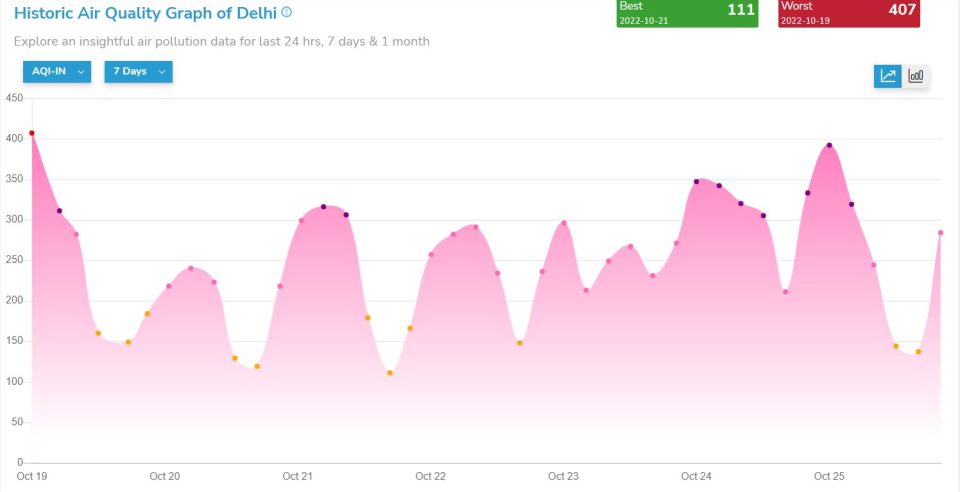
Task: Expand chevron arrow on AQI-IN selector
Action: point(81,72)
